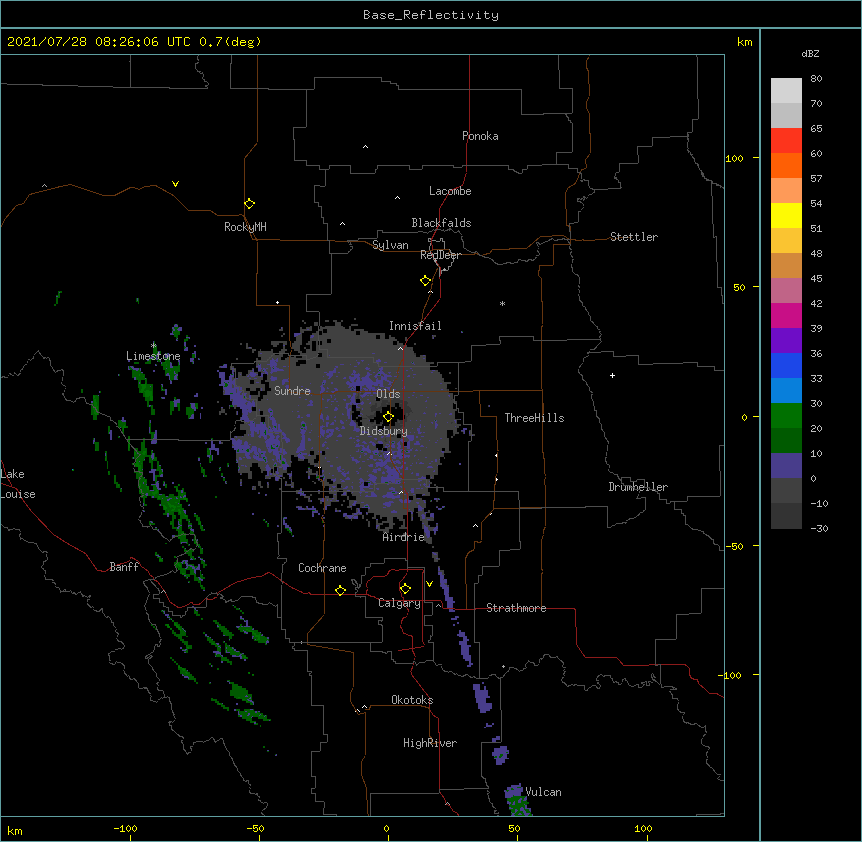The image size is (862, 842).
Task: Select the red 60-65 dBZ legend swatch
Action: 786,140
